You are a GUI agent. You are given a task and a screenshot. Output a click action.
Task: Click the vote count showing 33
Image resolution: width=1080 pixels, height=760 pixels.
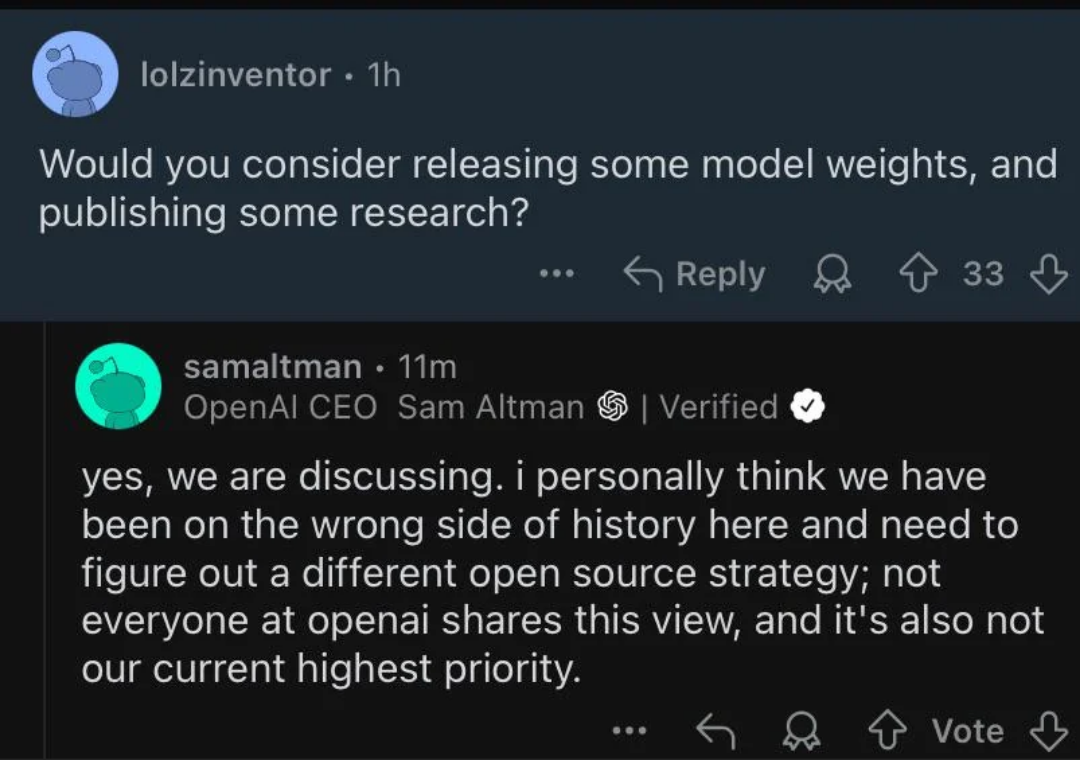985,273
